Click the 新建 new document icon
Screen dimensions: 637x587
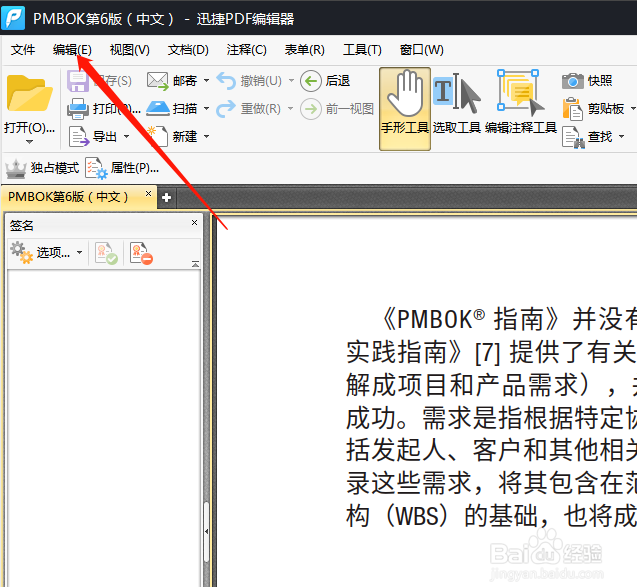click(x=158, y=136)
